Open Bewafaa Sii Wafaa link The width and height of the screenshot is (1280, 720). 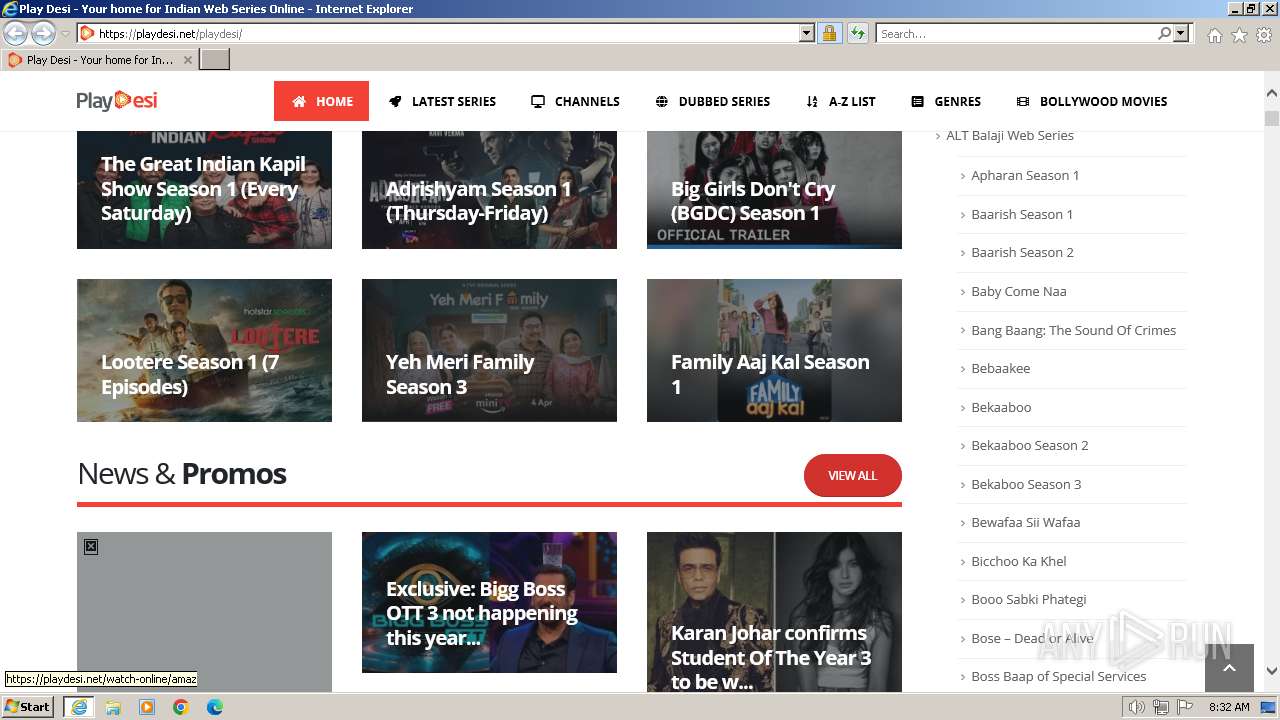1025,522
